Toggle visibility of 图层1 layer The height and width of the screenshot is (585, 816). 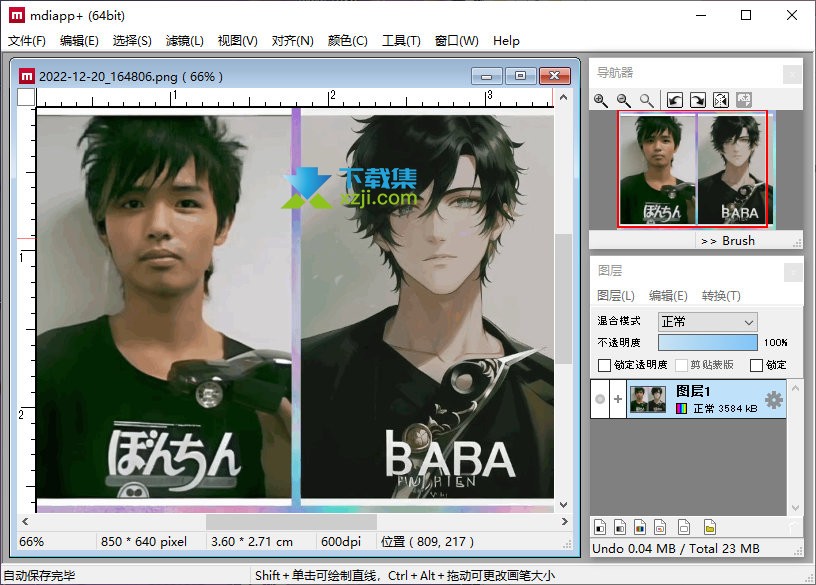(600, 399)
